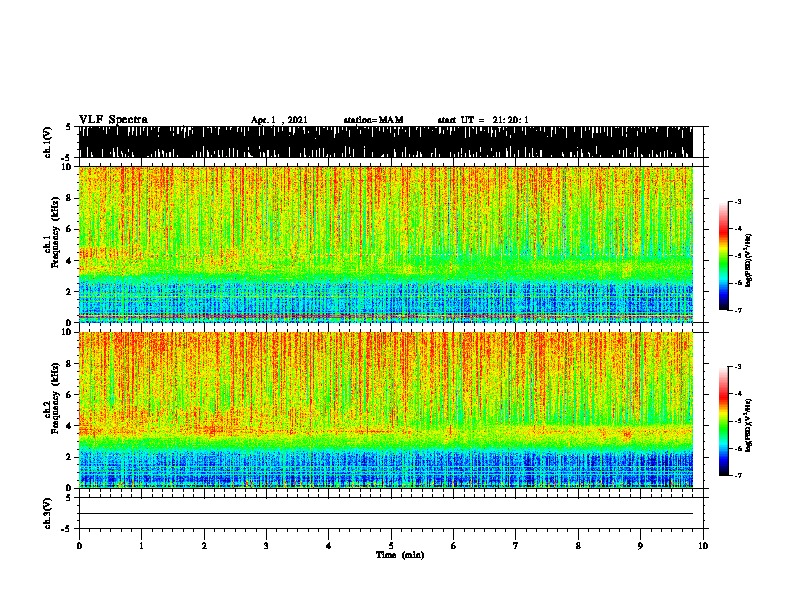Click the "ch.2 Frequency (kHz)" axis label
The image size is (792, 612).
click(x=51, y=398)
